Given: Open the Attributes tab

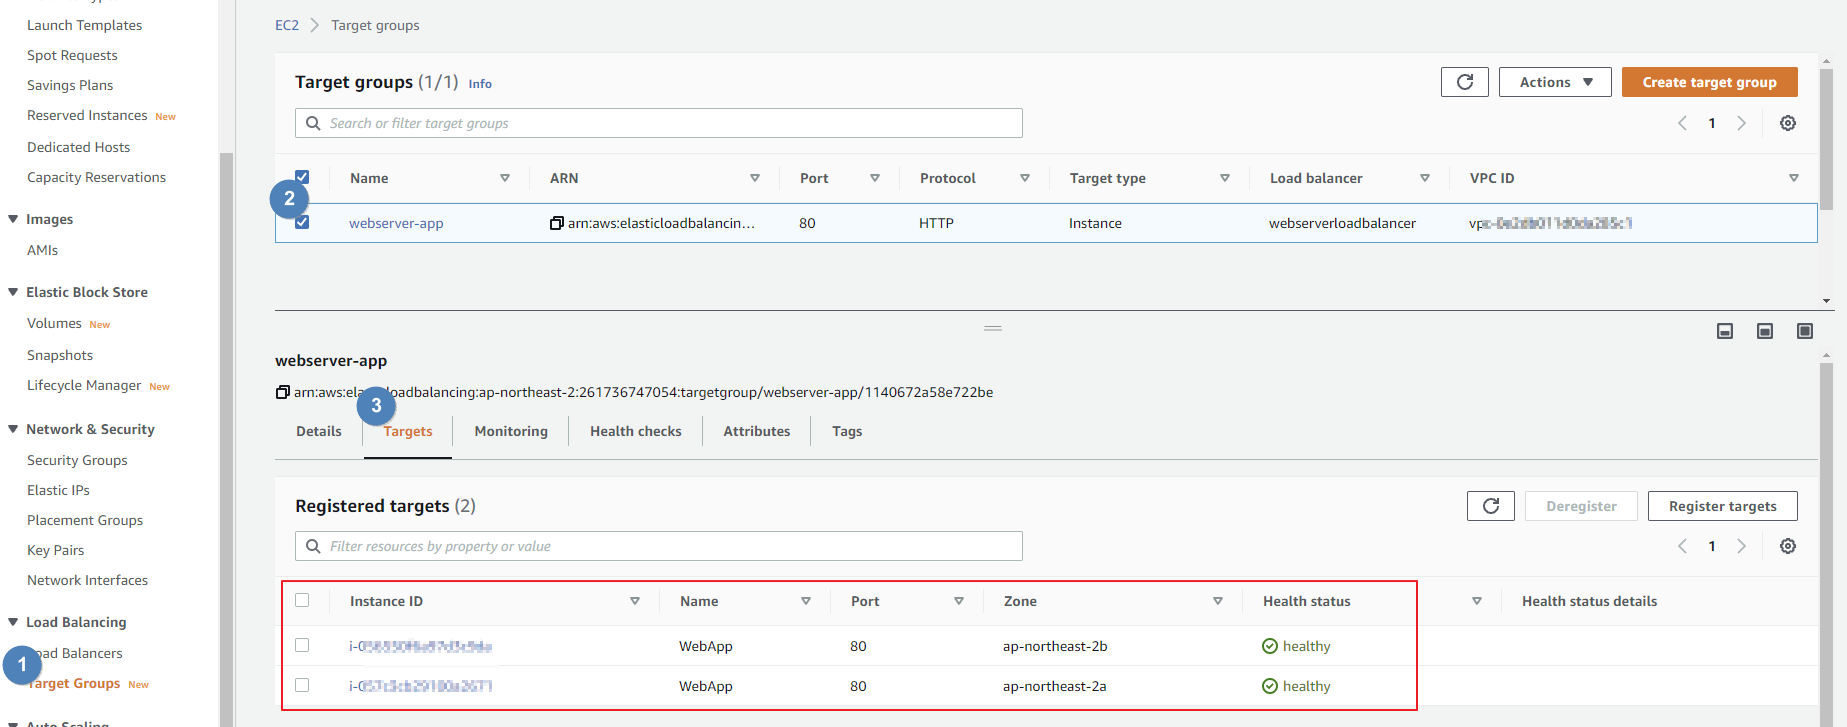Looking at the screenshot, I should click(757, 431).
